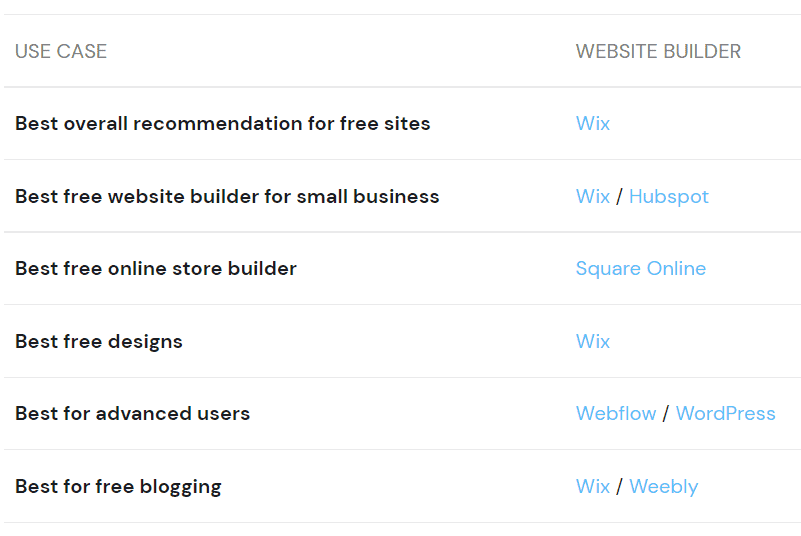
Task: Click Wix link in small business row
Action: pyautogui.click(x=592, y=197)
